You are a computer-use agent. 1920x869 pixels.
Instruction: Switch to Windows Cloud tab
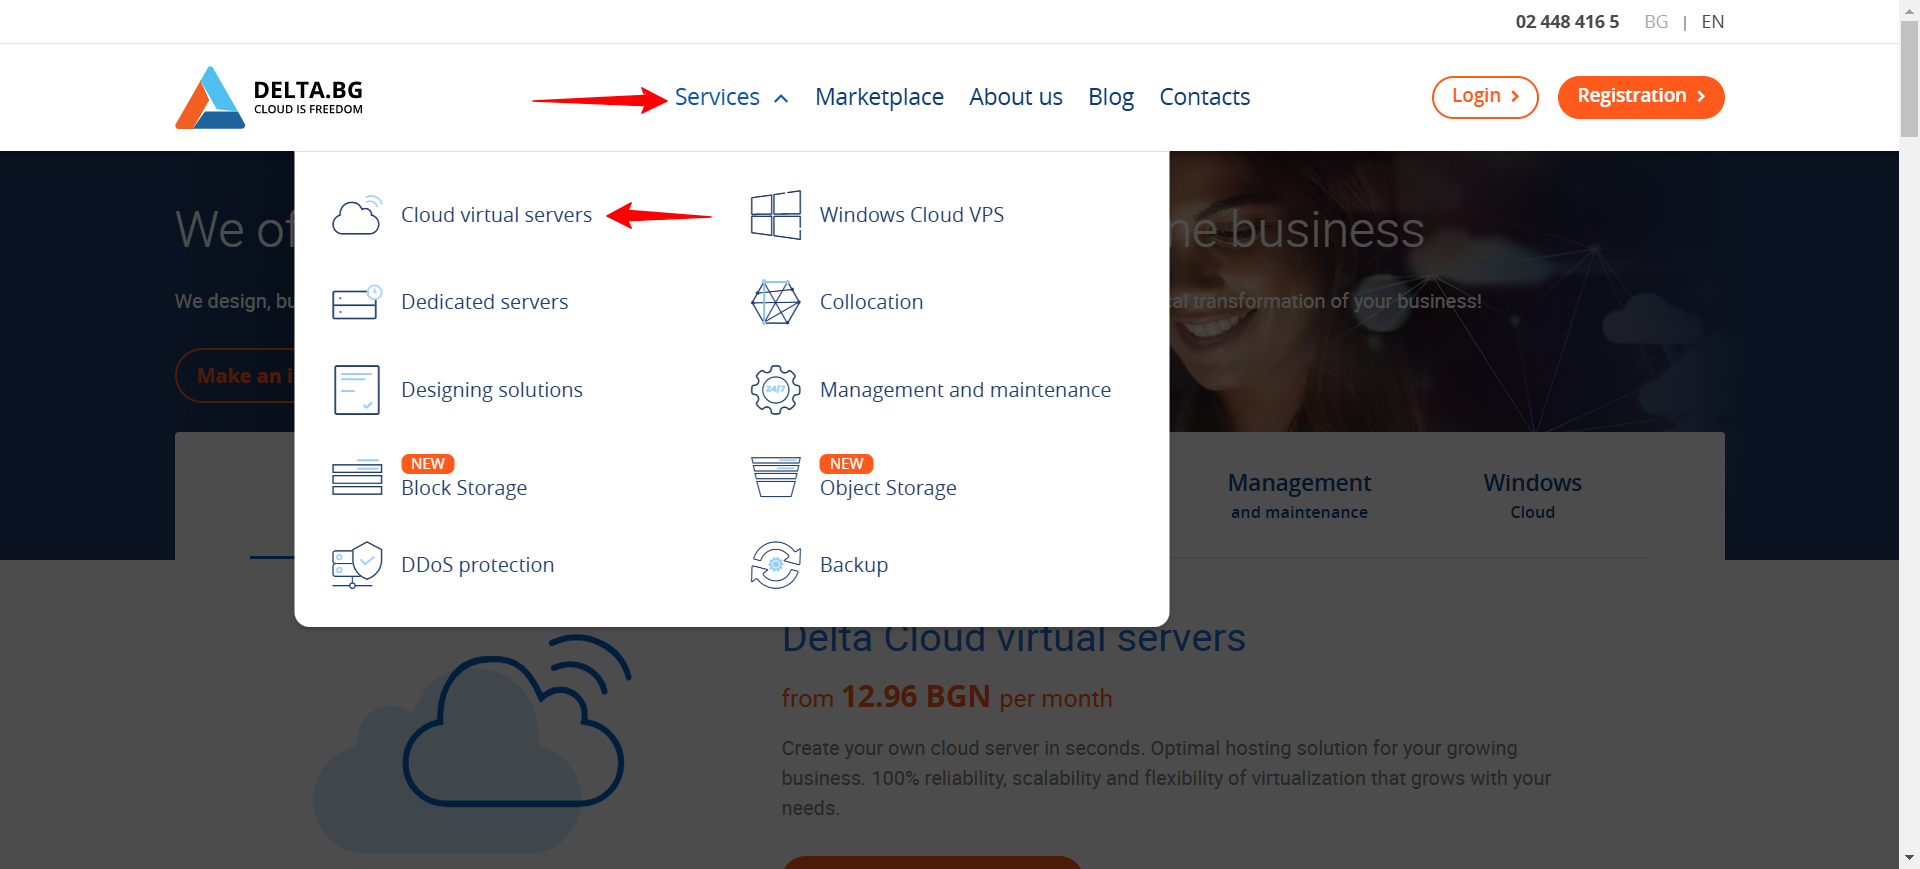tap(1532, 496)
